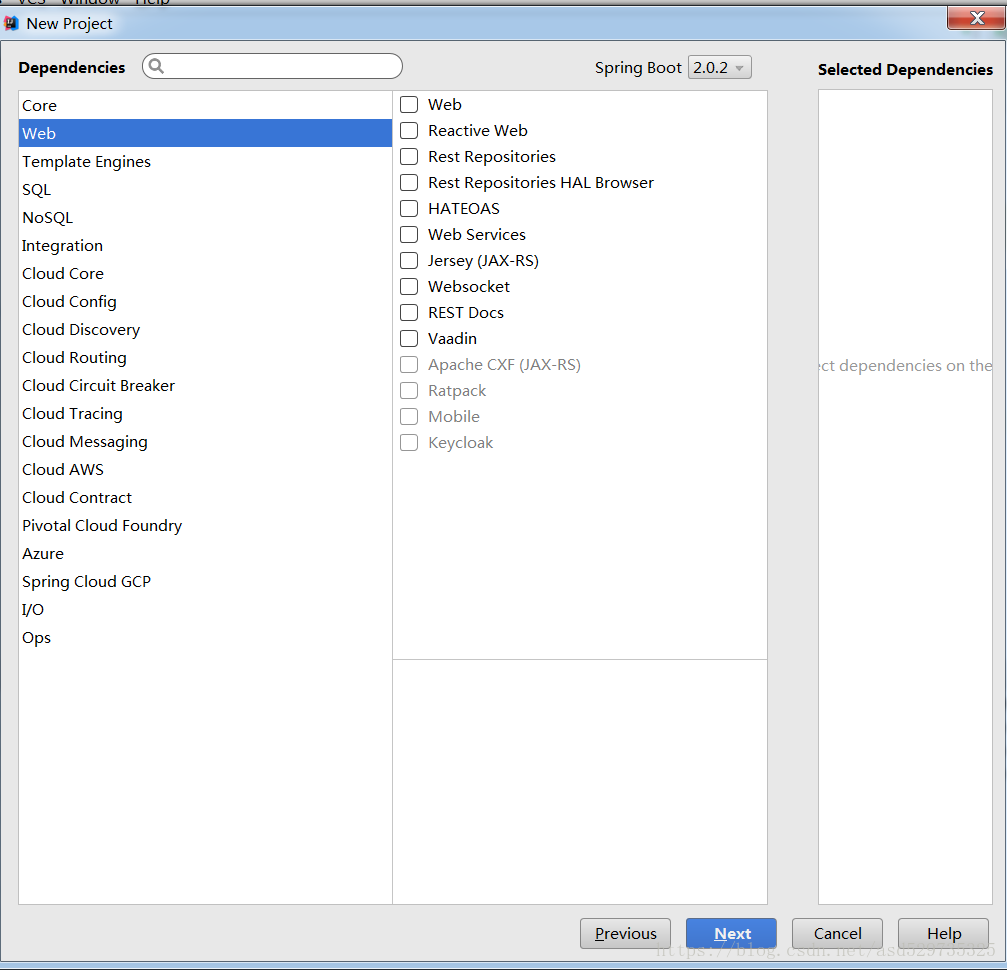Select Spring Cloud GCP category
The width and height of the screenshot is (1007, 970).
(205, 581)
